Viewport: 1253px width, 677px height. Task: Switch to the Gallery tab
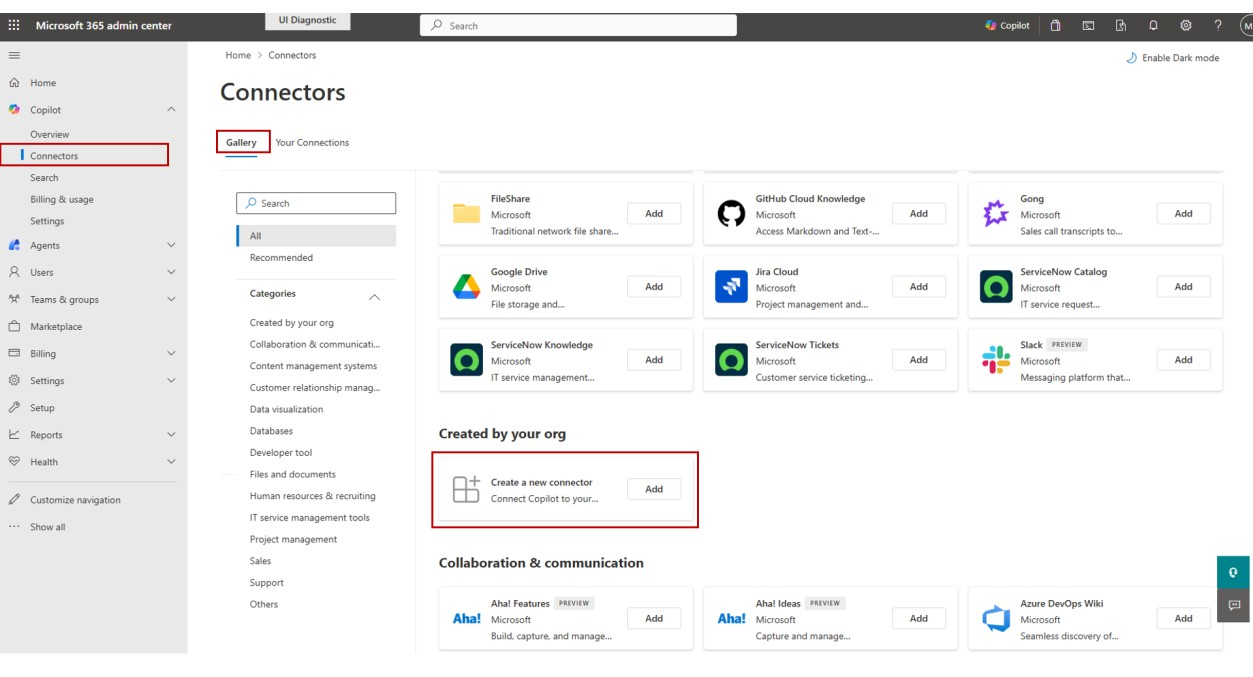tap(241, 143)
